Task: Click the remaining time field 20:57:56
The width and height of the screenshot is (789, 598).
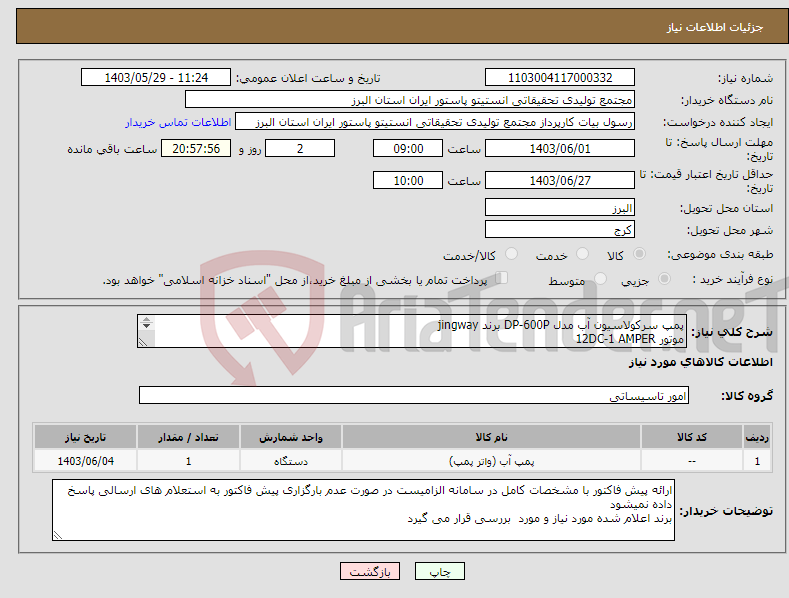Action: tap(196, 148)
